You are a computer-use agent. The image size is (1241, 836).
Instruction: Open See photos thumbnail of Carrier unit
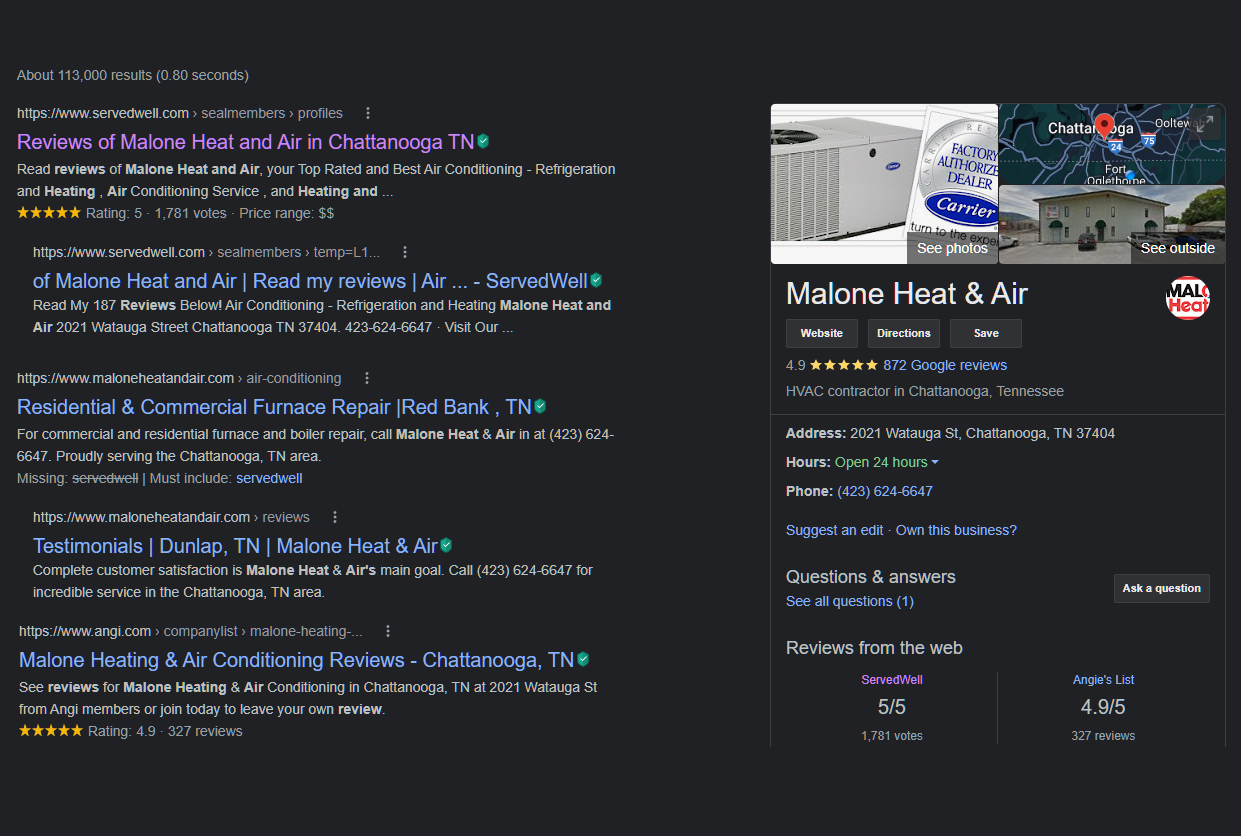[884, 184]
